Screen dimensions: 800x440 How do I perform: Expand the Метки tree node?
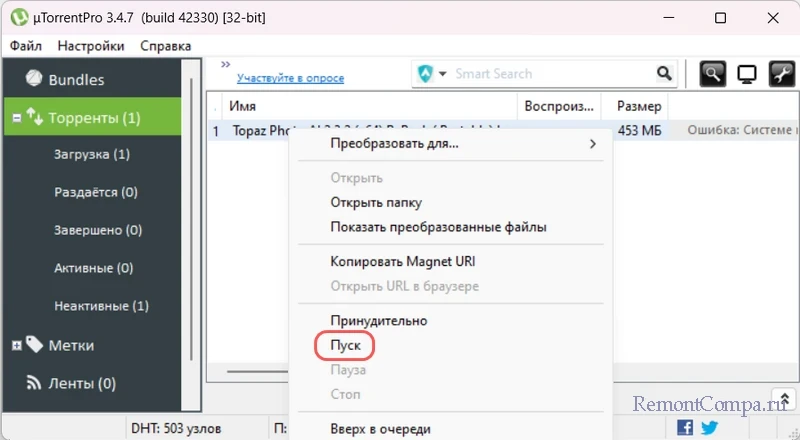coord(17,346)
